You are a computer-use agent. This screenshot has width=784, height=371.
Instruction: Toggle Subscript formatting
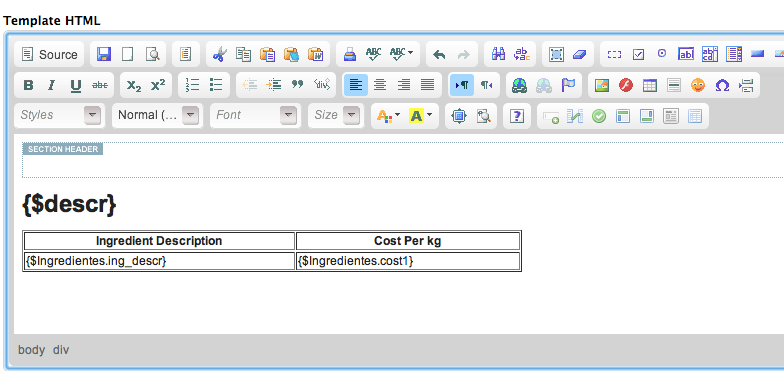134,85
